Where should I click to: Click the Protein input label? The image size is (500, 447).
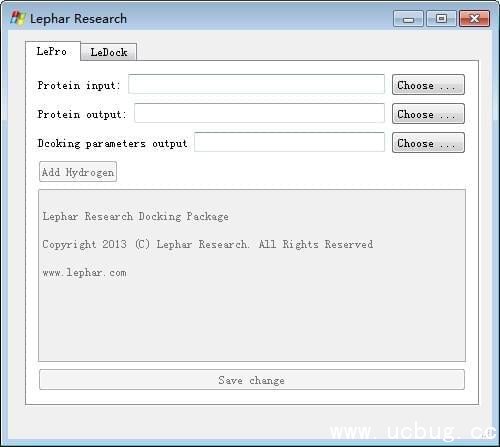coord(78,85)
